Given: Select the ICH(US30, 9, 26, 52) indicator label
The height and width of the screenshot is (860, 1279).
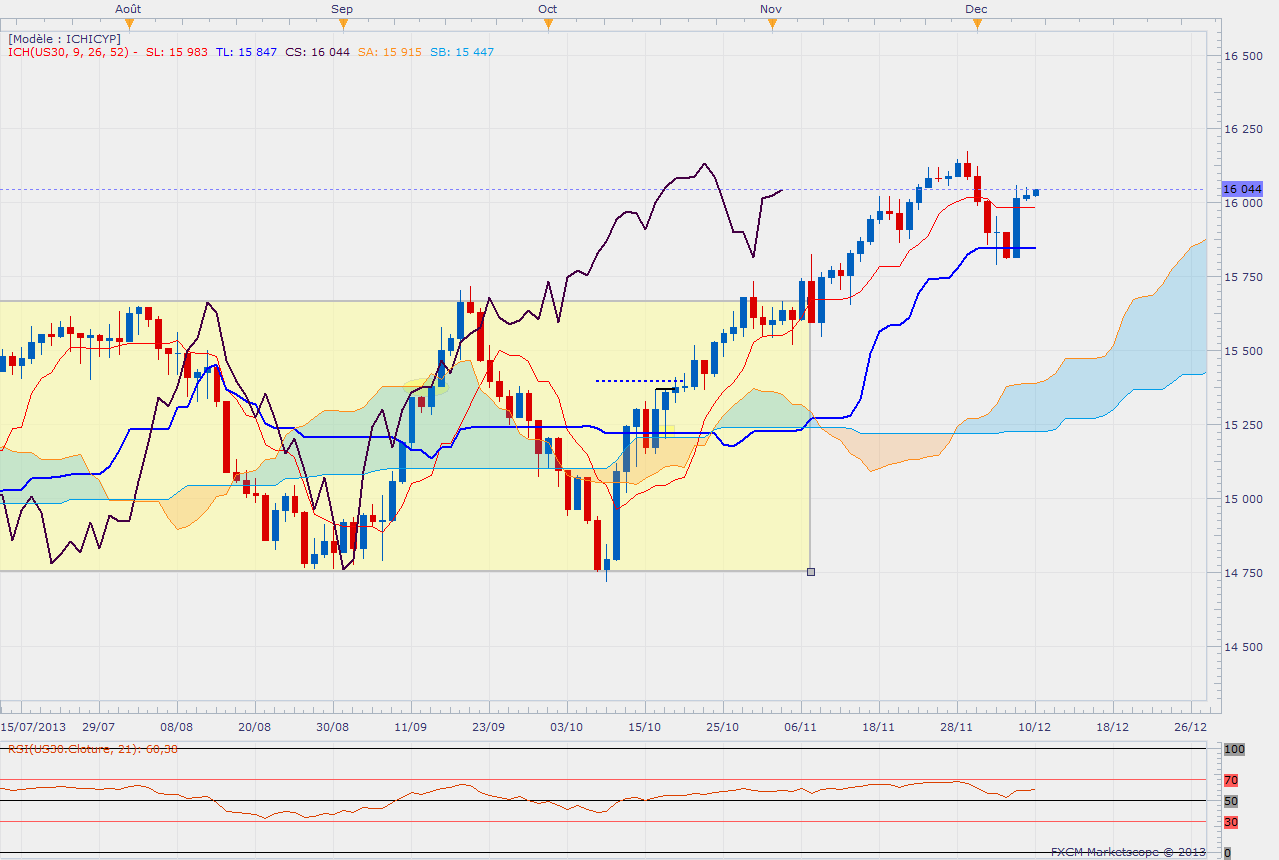Looking at the screenshot, I should (69, 52).
